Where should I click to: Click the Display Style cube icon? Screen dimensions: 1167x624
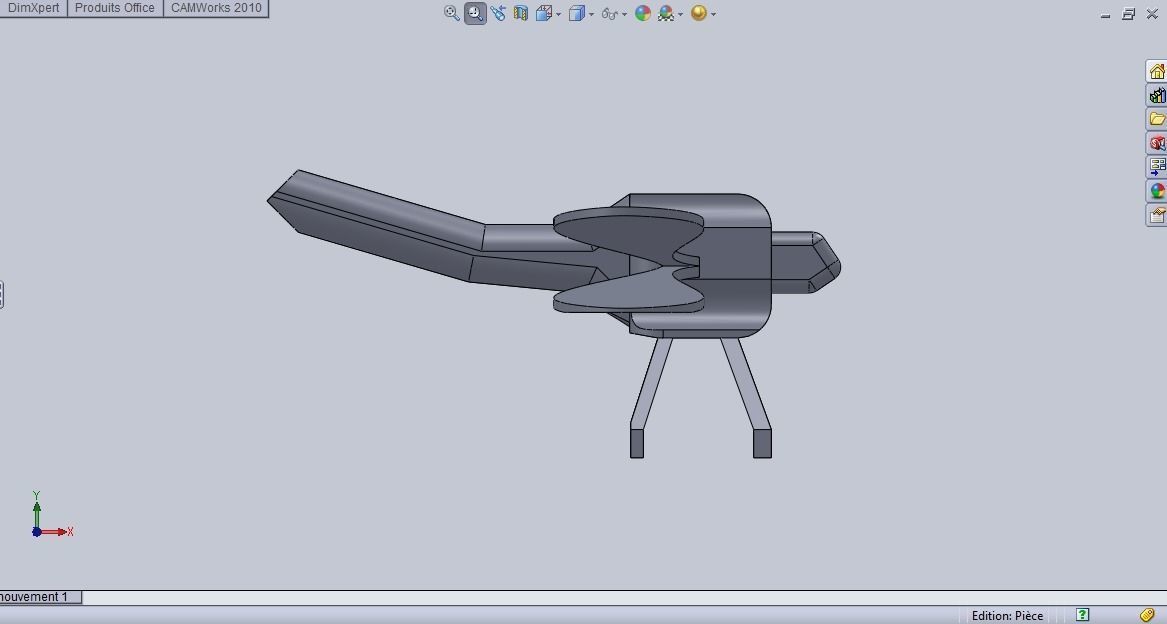(577, 13)
